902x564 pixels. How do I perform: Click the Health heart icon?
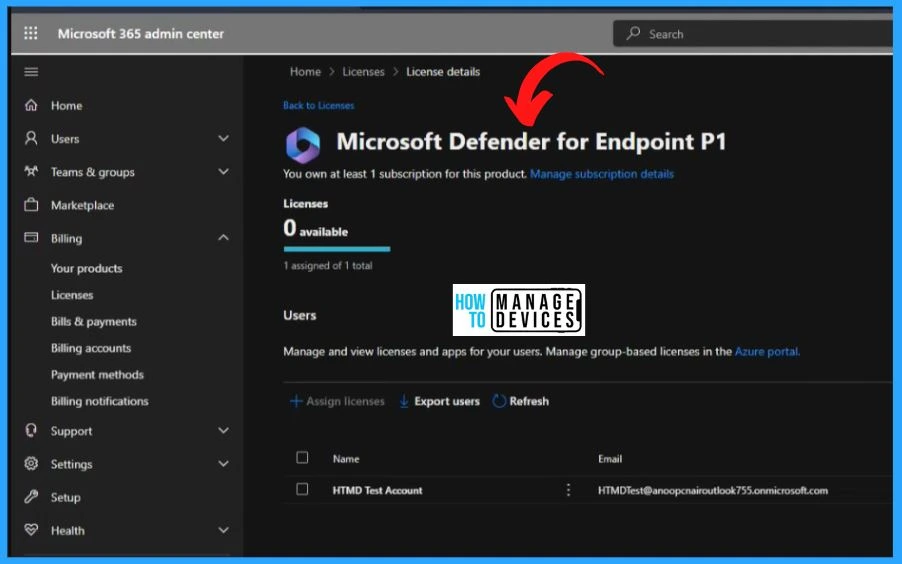31,529
